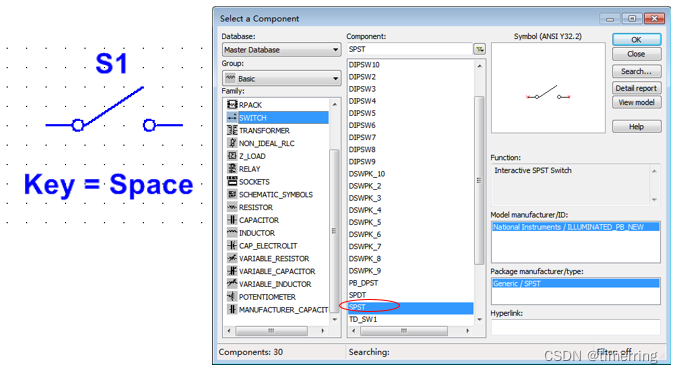Click the POTENTIOMETER family icon
Viewport: 673px width, 373px height.
(x=232, y=297)
